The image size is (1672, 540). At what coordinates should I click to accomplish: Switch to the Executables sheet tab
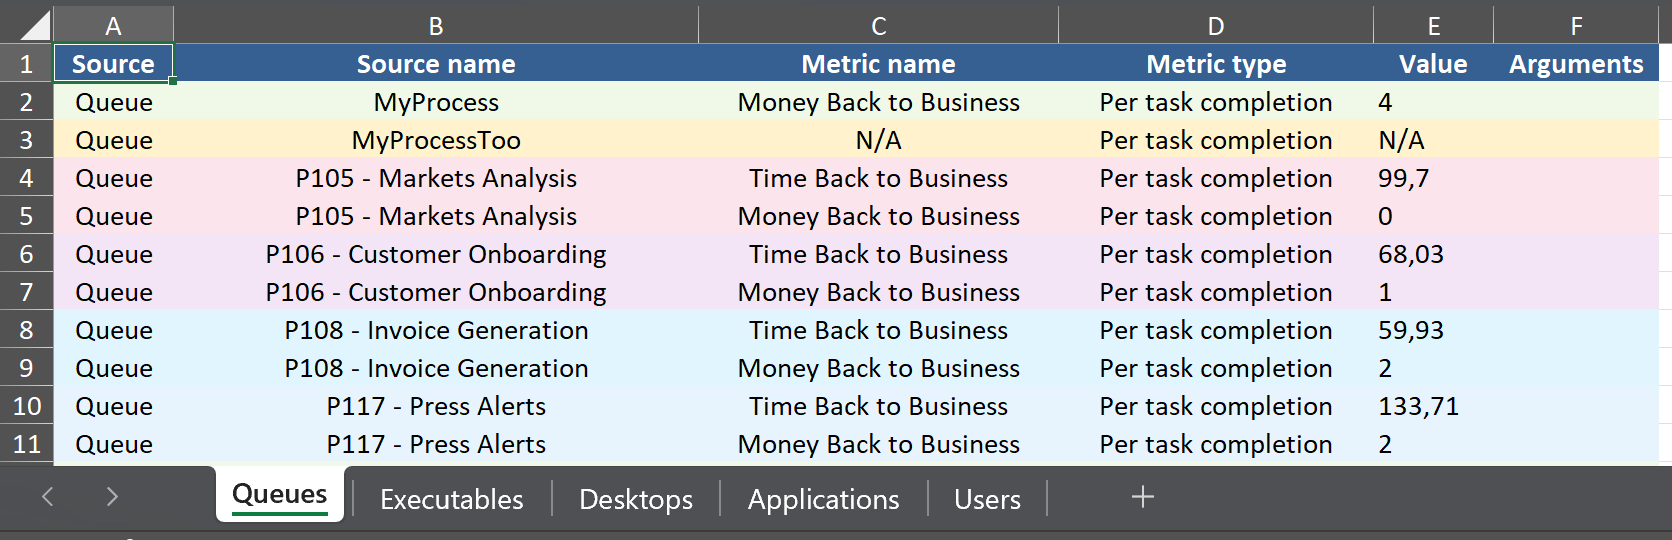(x=451, y=499)
